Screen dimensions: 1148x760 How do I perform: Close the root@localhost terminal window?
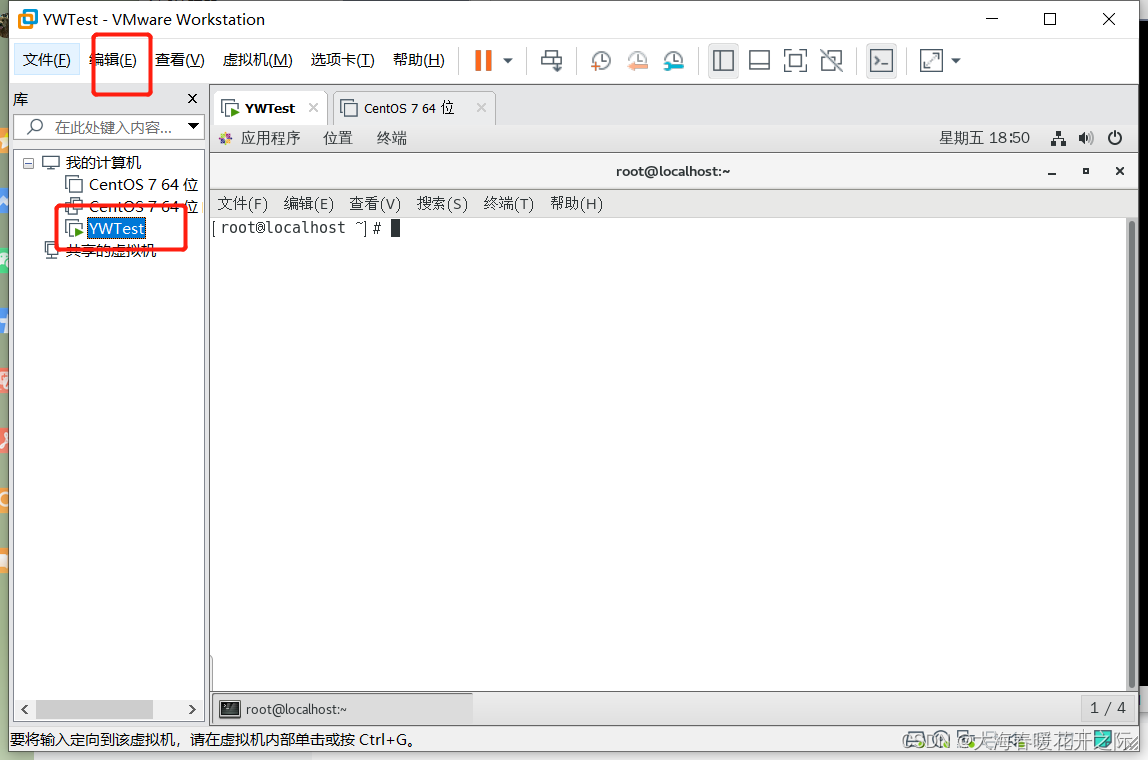coord(1119,171)
